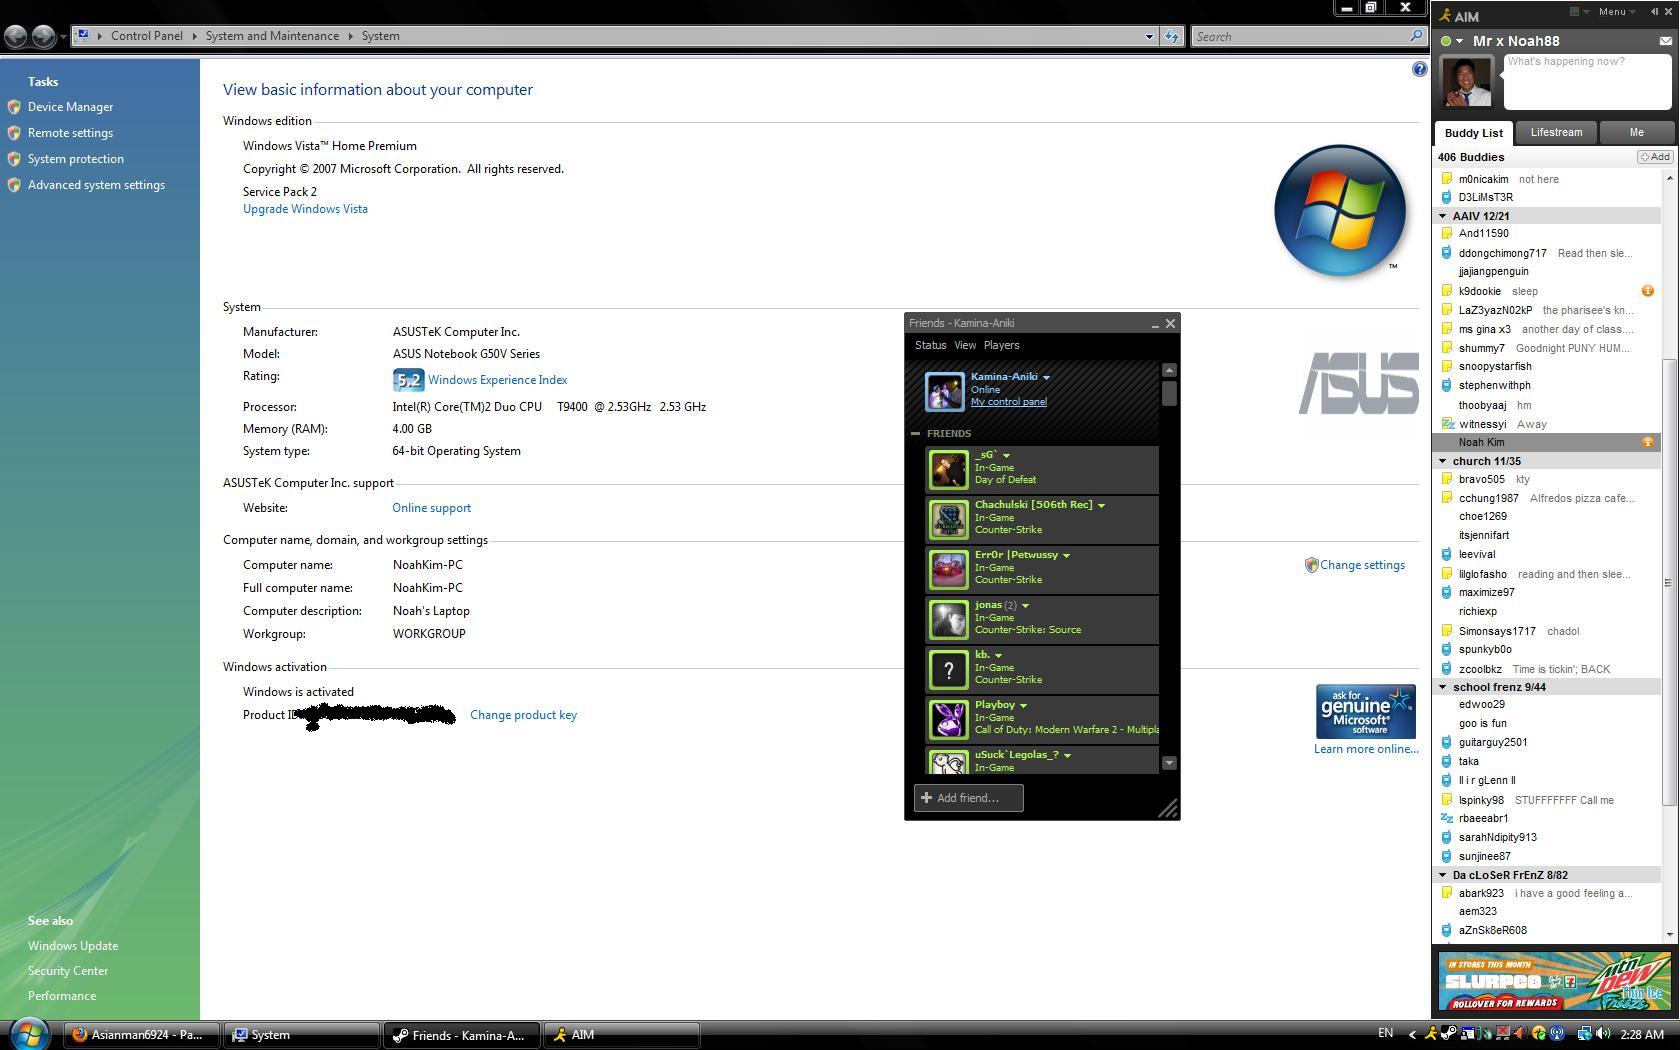1680x1050 pixels.
Task: Open Status menu in Steam Friends window
Action: coord(930,345)
